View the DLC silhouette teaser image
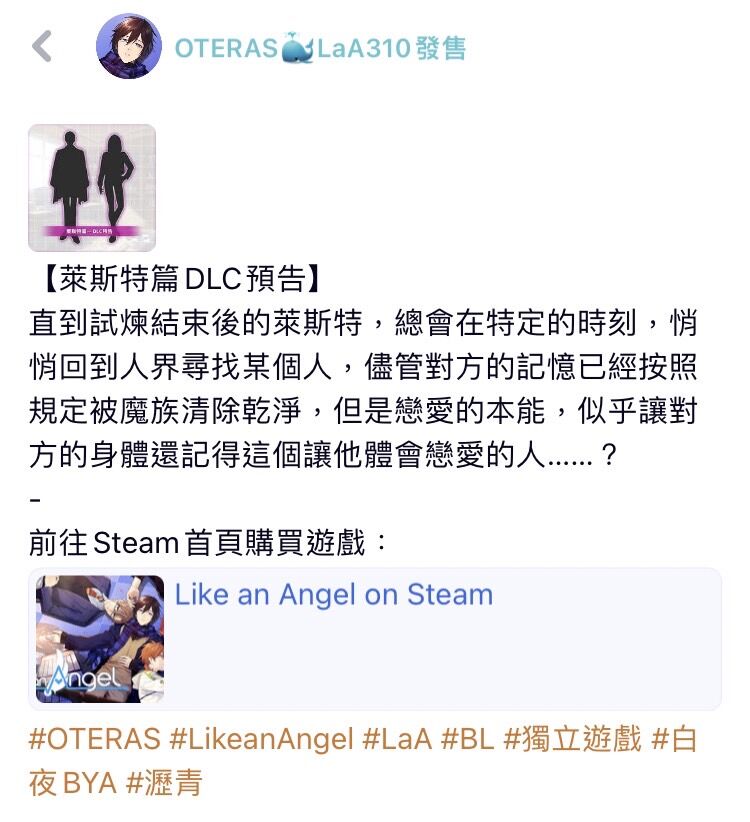Screen dimensions: 750x822 pyautogui.click(x=92, y=188)
